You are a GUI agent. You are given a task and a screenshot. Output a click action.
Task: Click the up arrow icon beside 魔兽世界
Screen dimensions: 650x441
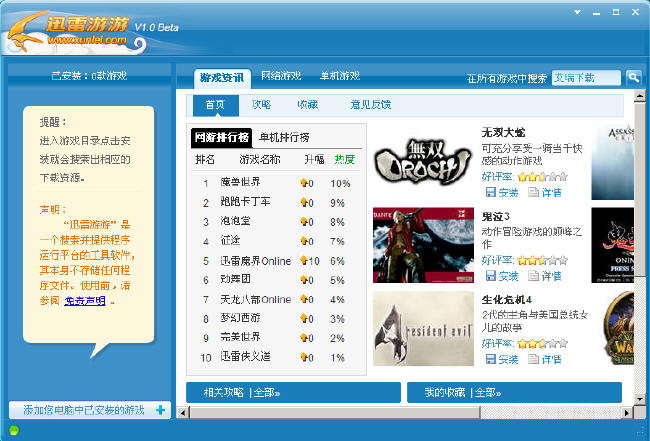[x=304, y=183]
